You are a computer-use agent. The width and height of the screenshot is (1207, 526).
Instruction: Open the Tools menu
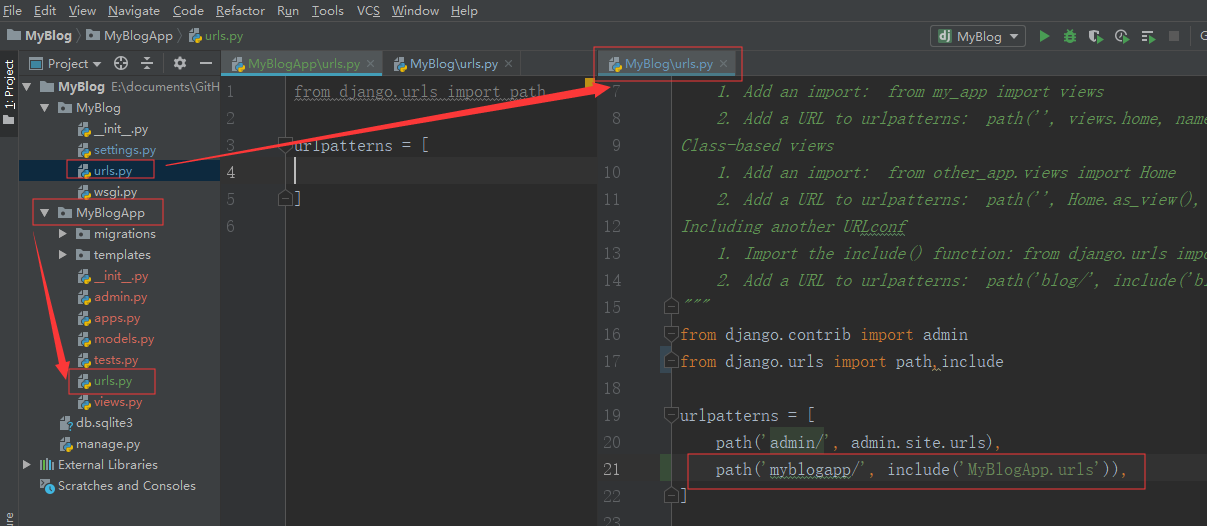tap(328, 11)
